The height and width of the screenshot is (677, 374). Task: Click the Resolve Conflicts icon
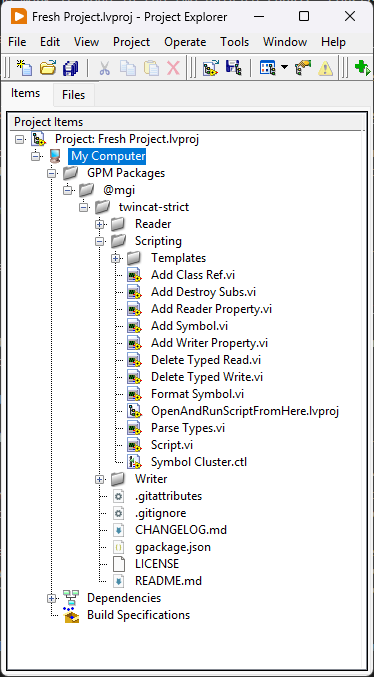[303, 68]
